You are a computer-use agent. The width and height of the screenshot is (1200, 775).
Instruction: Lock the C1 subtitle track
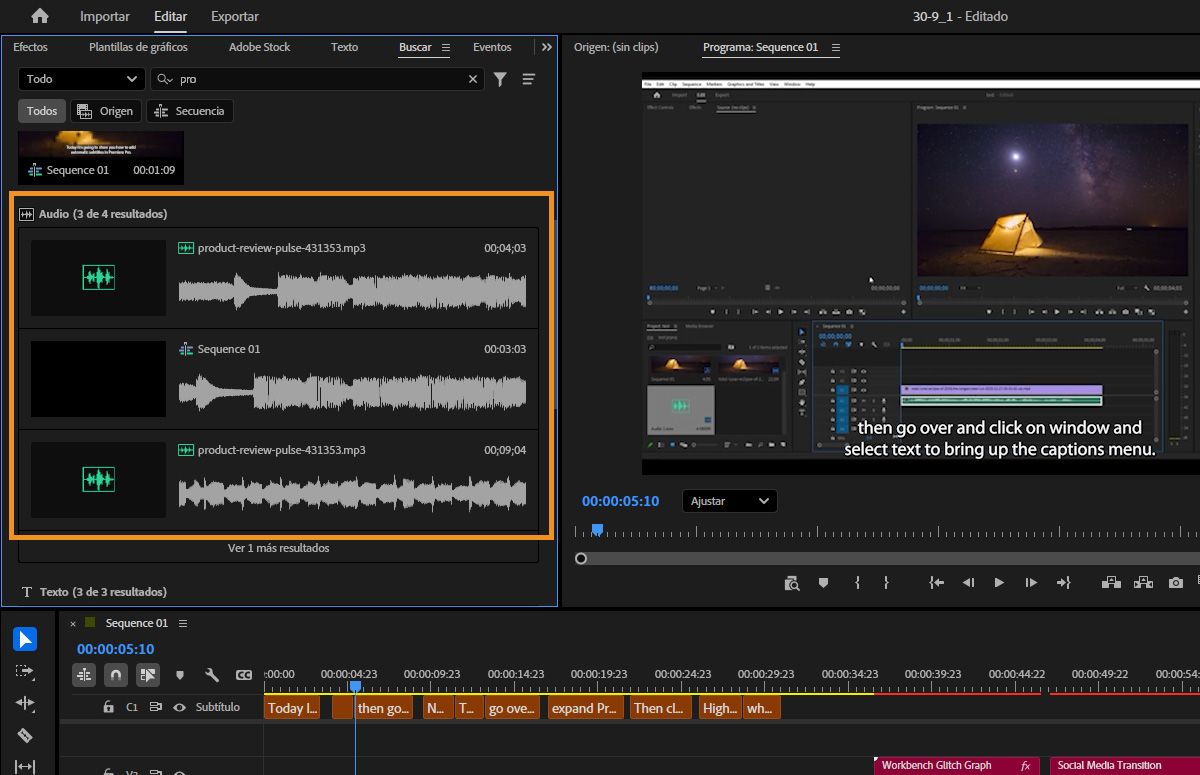[x=108, y=707]
